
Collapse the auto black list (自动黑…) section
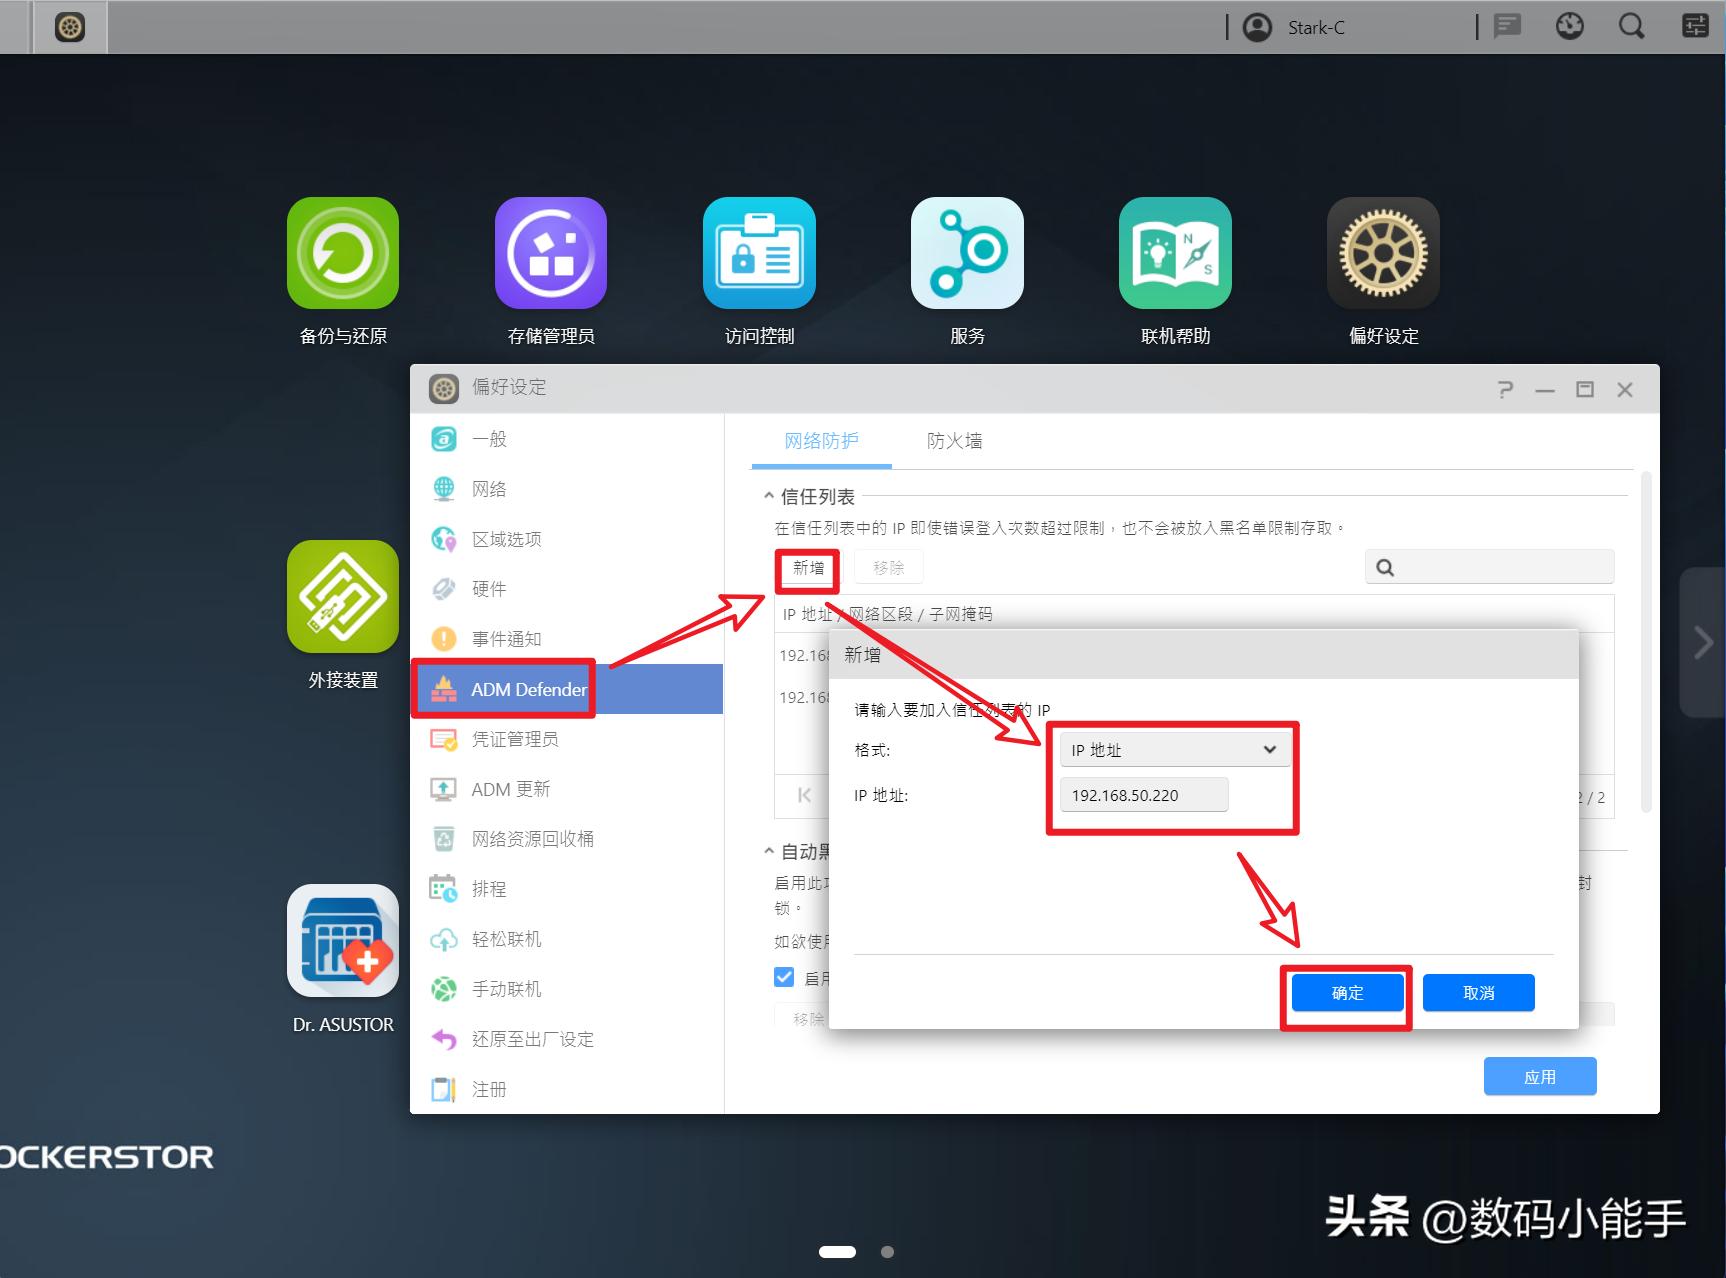[768, 851]
